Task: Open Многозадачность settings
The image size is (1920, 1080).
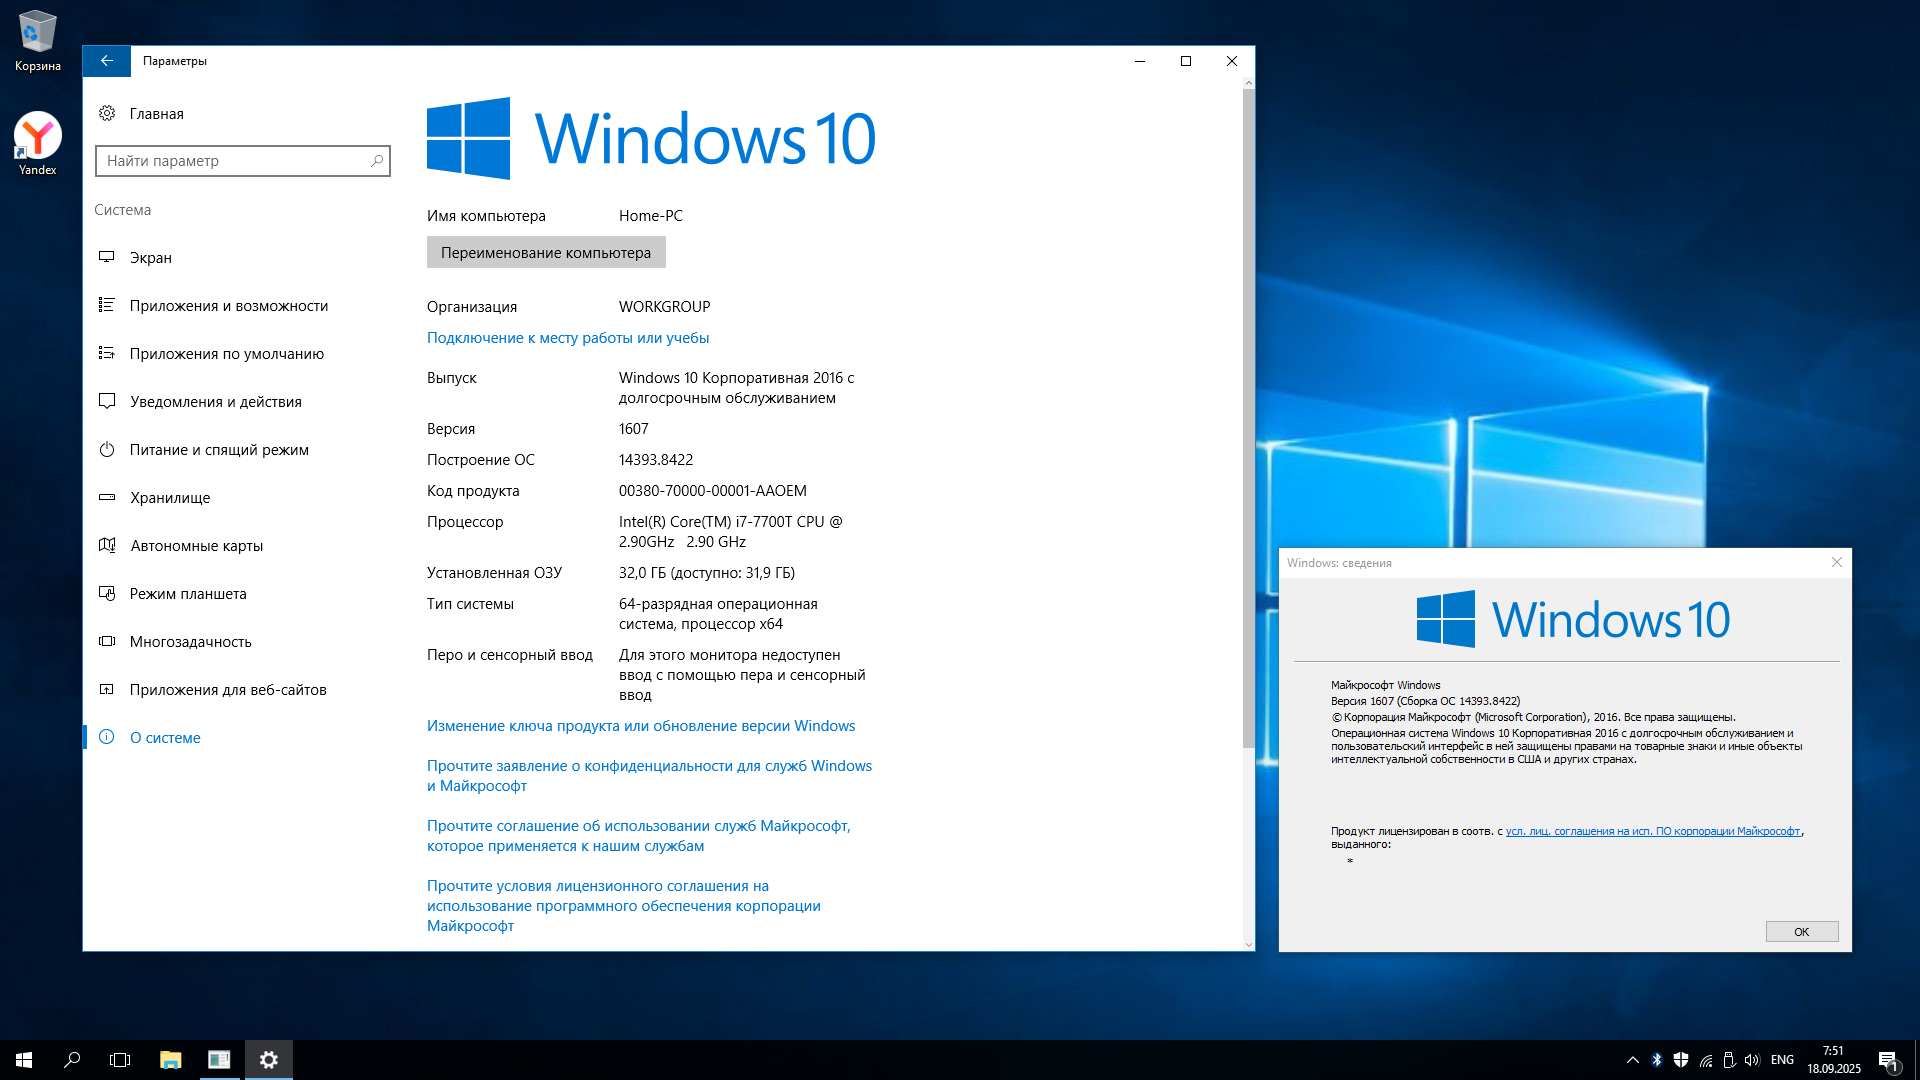Action: tap(190, 642)
